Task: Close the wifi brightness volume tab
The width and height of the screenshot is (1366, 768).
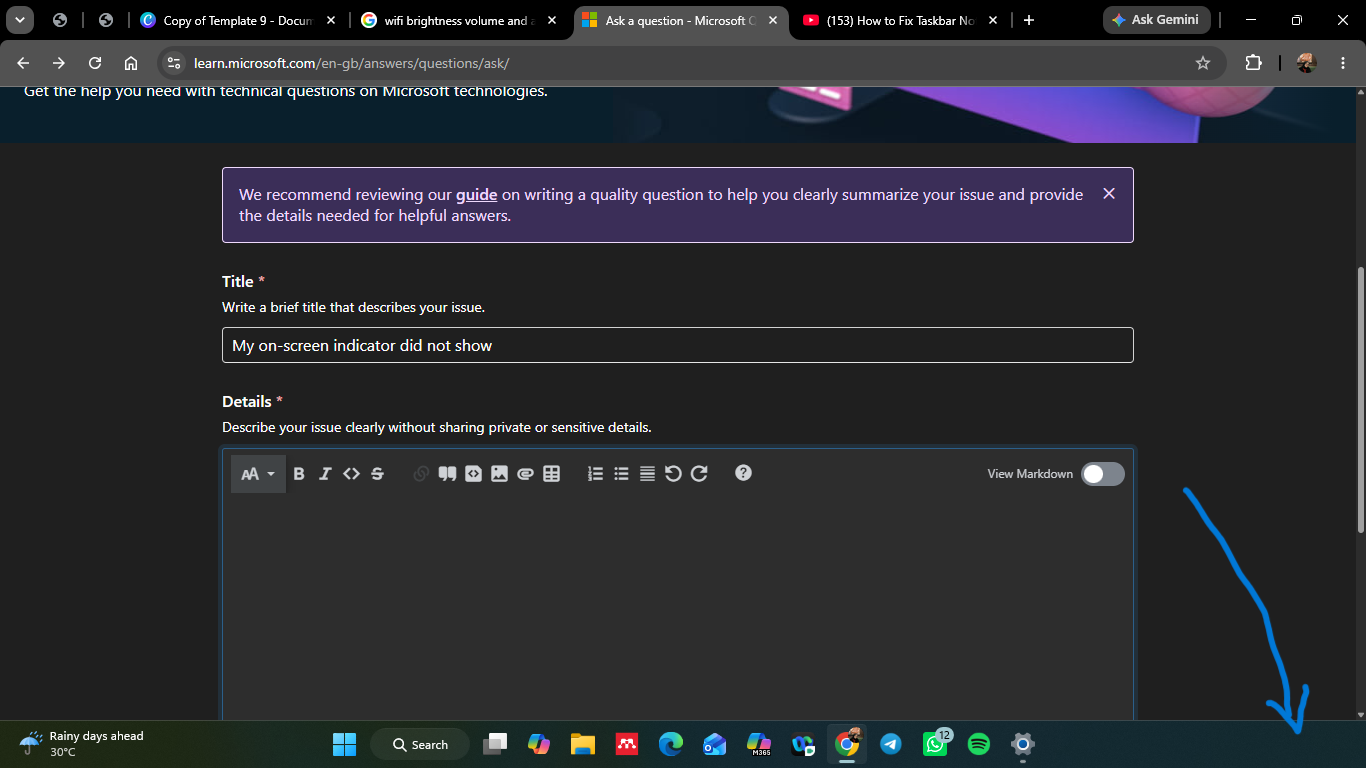Action: point(552,20)
